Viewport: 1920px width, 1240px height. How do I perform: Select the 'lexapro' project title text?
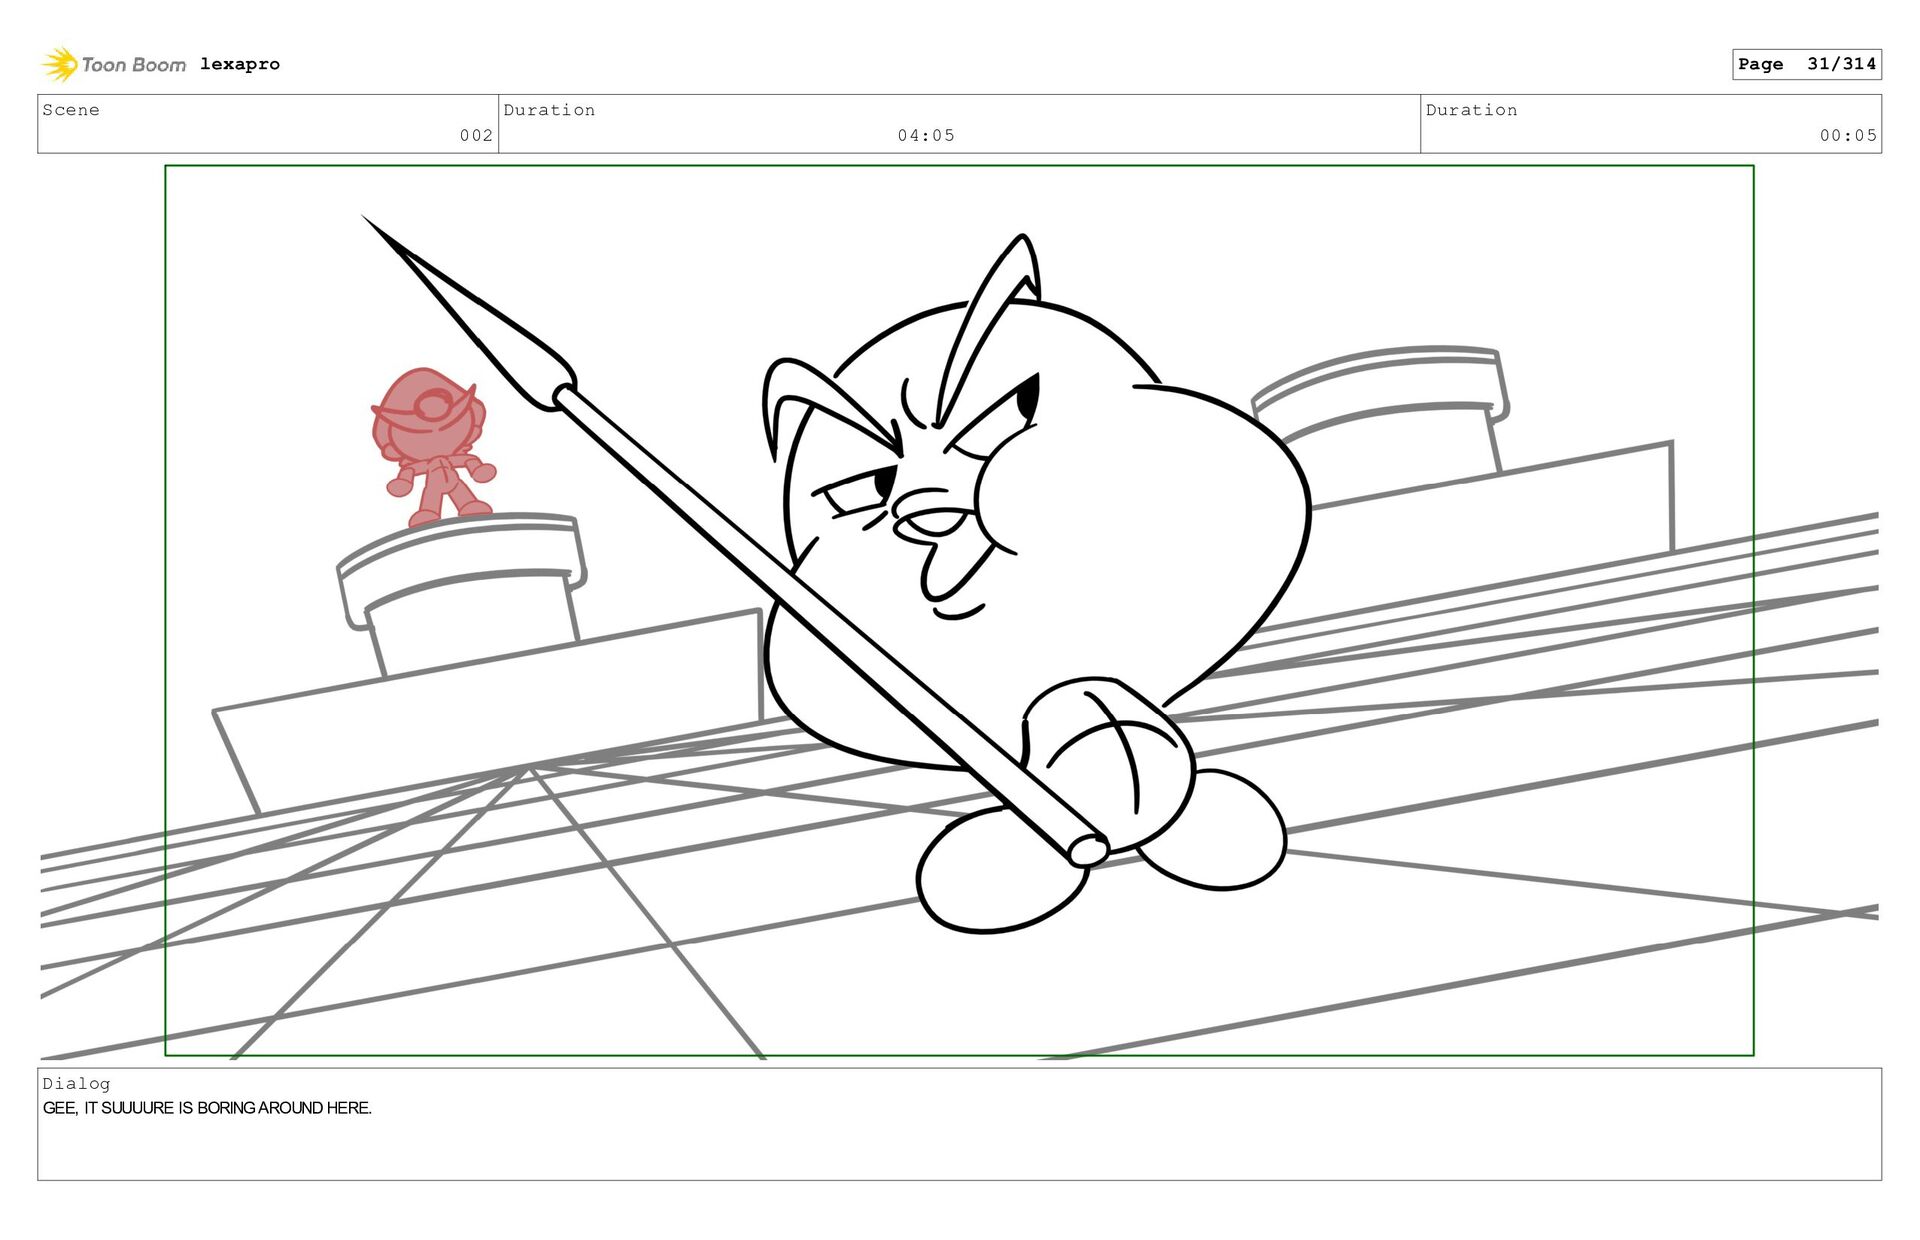240,64
